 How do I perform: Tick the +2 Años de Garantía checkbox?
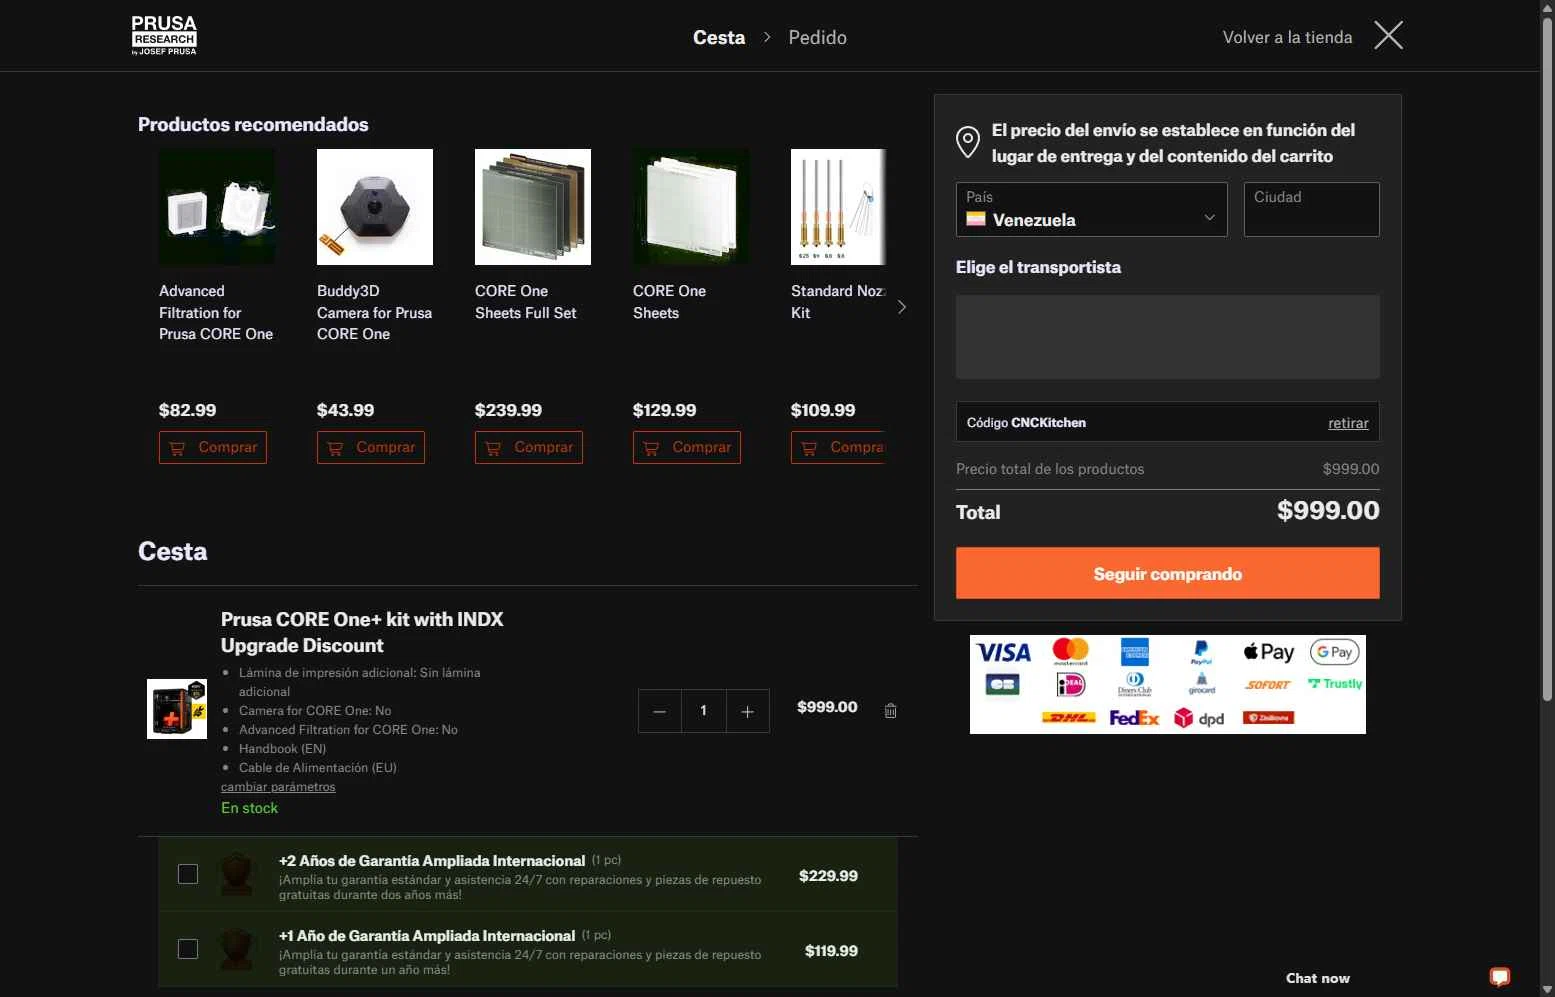click(x=188, y=874)
